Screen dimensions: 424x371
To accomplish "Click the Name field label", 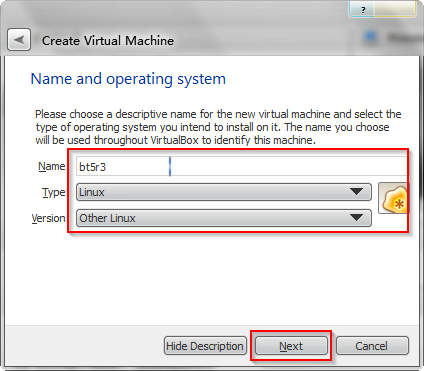I will tap(52, 166).
